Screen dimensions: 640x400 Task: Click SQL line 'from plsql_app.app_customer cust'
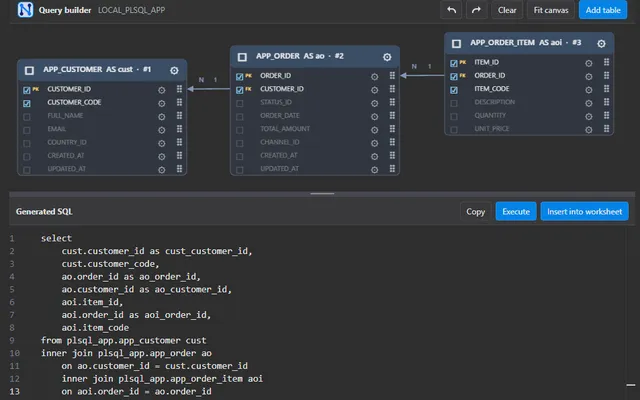(x=124, y=340)
